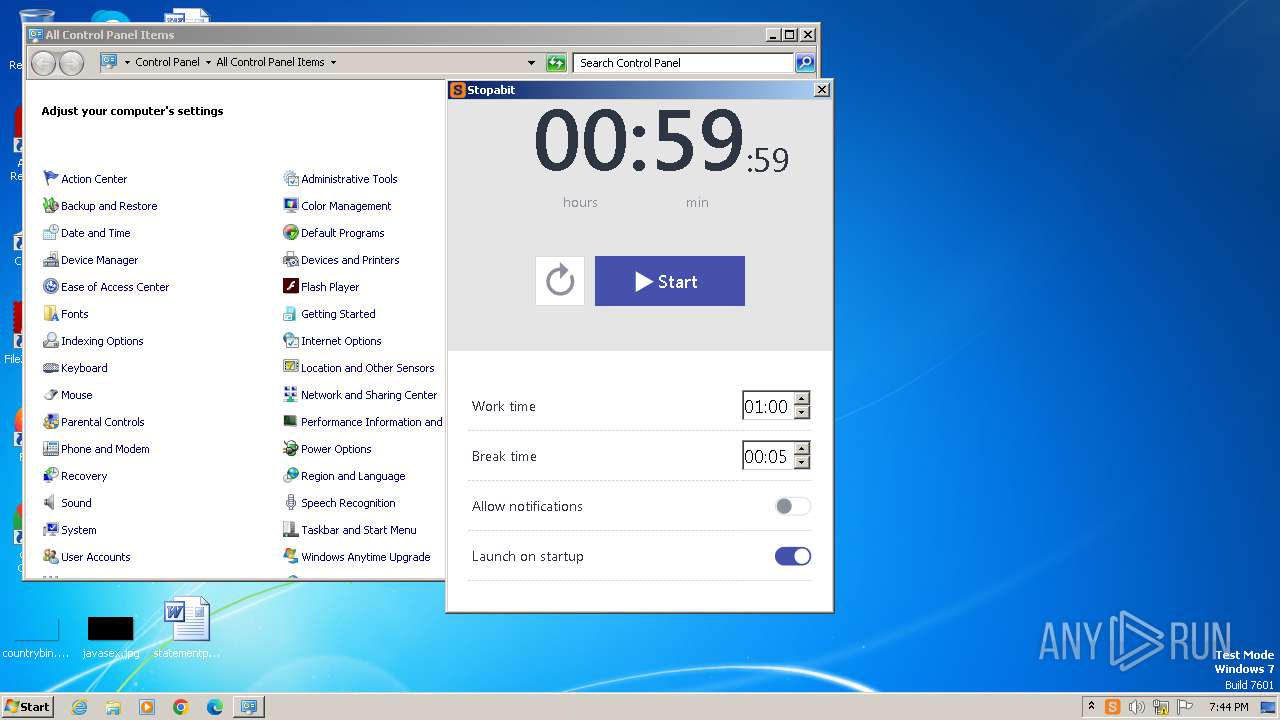The height and width of the screenshot is (720, 1280).
Task: Open Parental Controls icon
Action: 51,421
